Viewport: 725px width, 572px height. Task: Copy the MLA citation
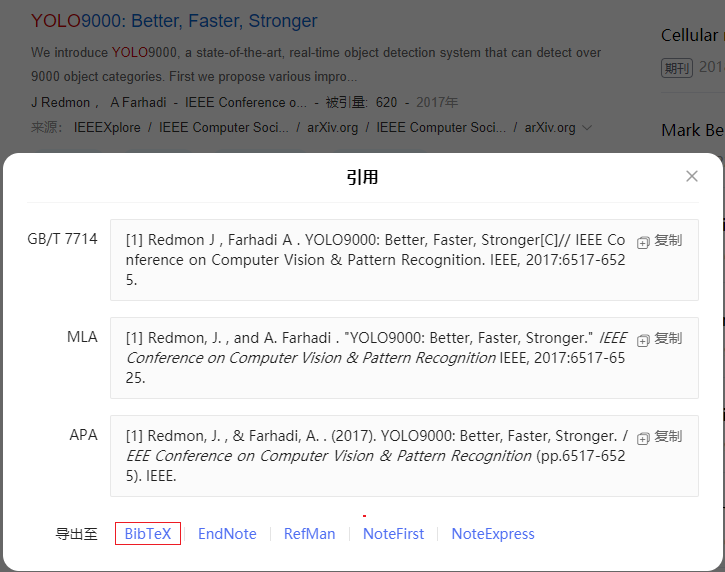[x=659, y=339]
